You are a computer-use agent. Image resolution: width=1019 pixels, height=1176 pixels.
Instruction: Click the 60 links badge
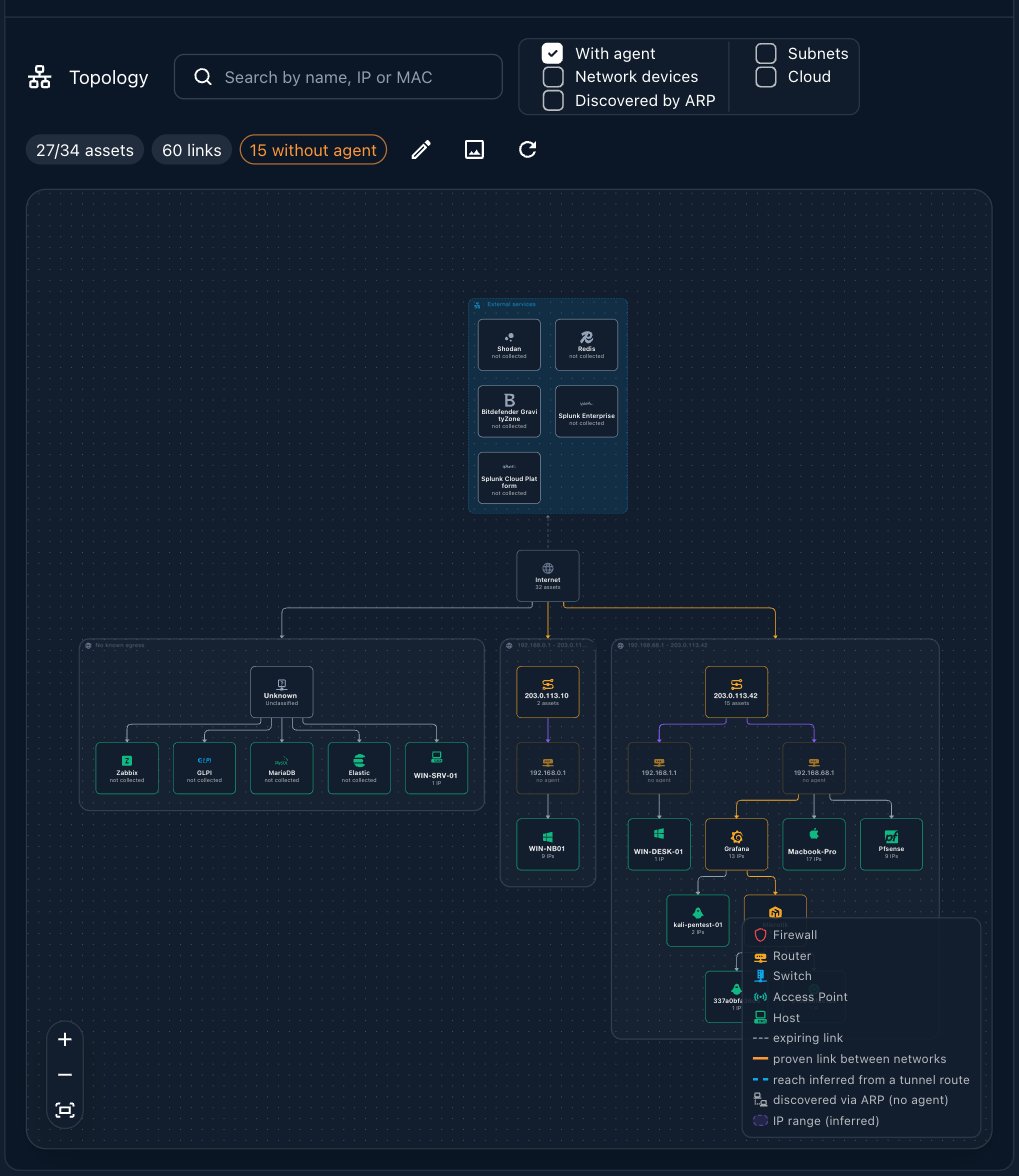click(192, 150)
